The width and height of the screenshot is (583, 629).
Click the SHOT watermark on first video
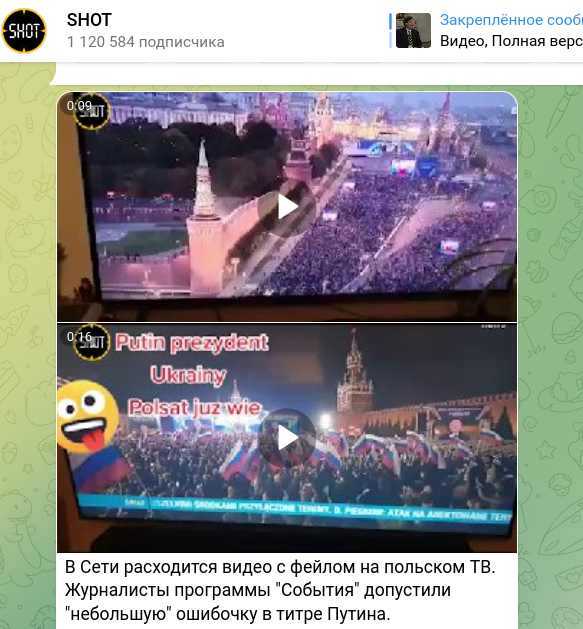coord(92,112)
